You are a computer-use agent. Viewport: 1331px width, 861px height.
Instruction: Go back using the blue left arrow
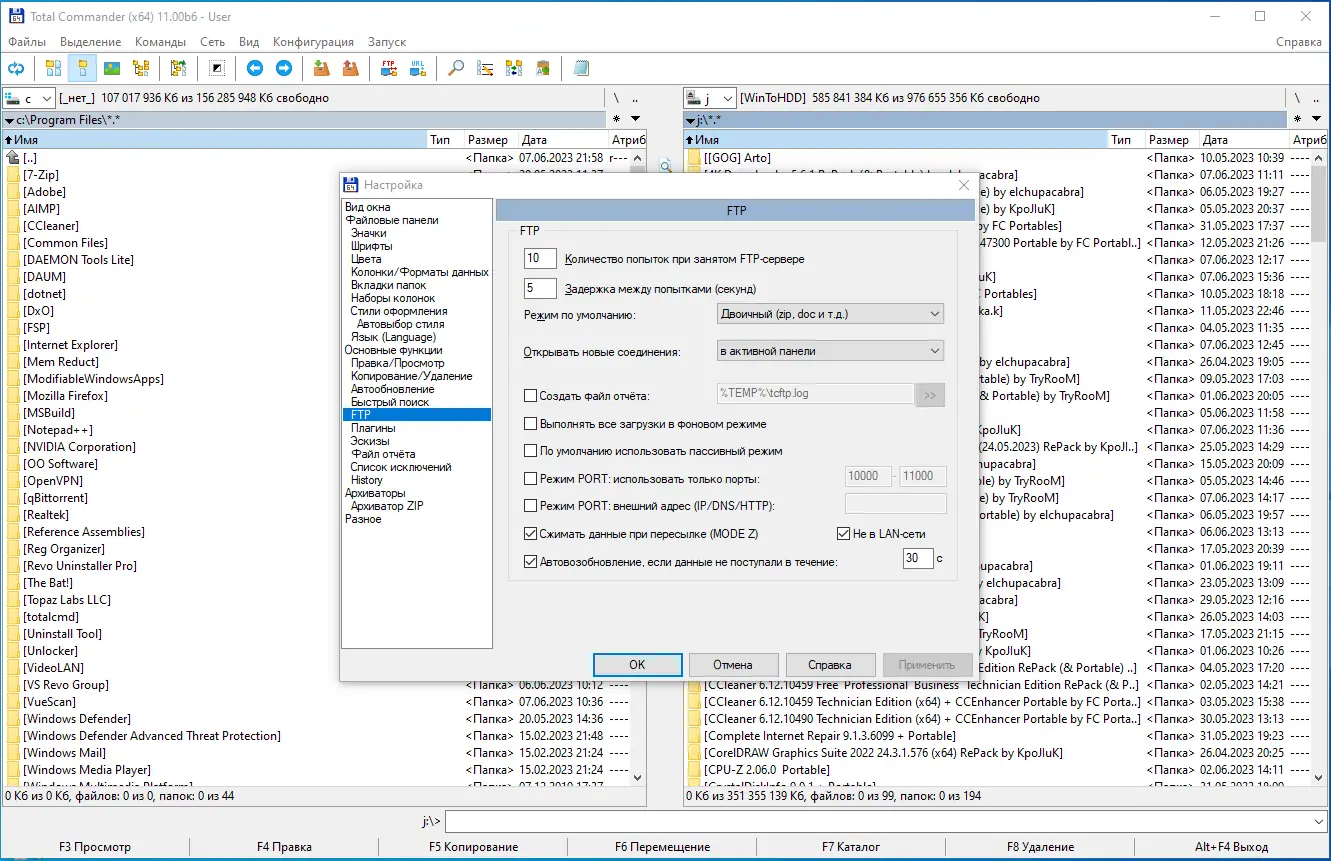(x=255, y=68)
